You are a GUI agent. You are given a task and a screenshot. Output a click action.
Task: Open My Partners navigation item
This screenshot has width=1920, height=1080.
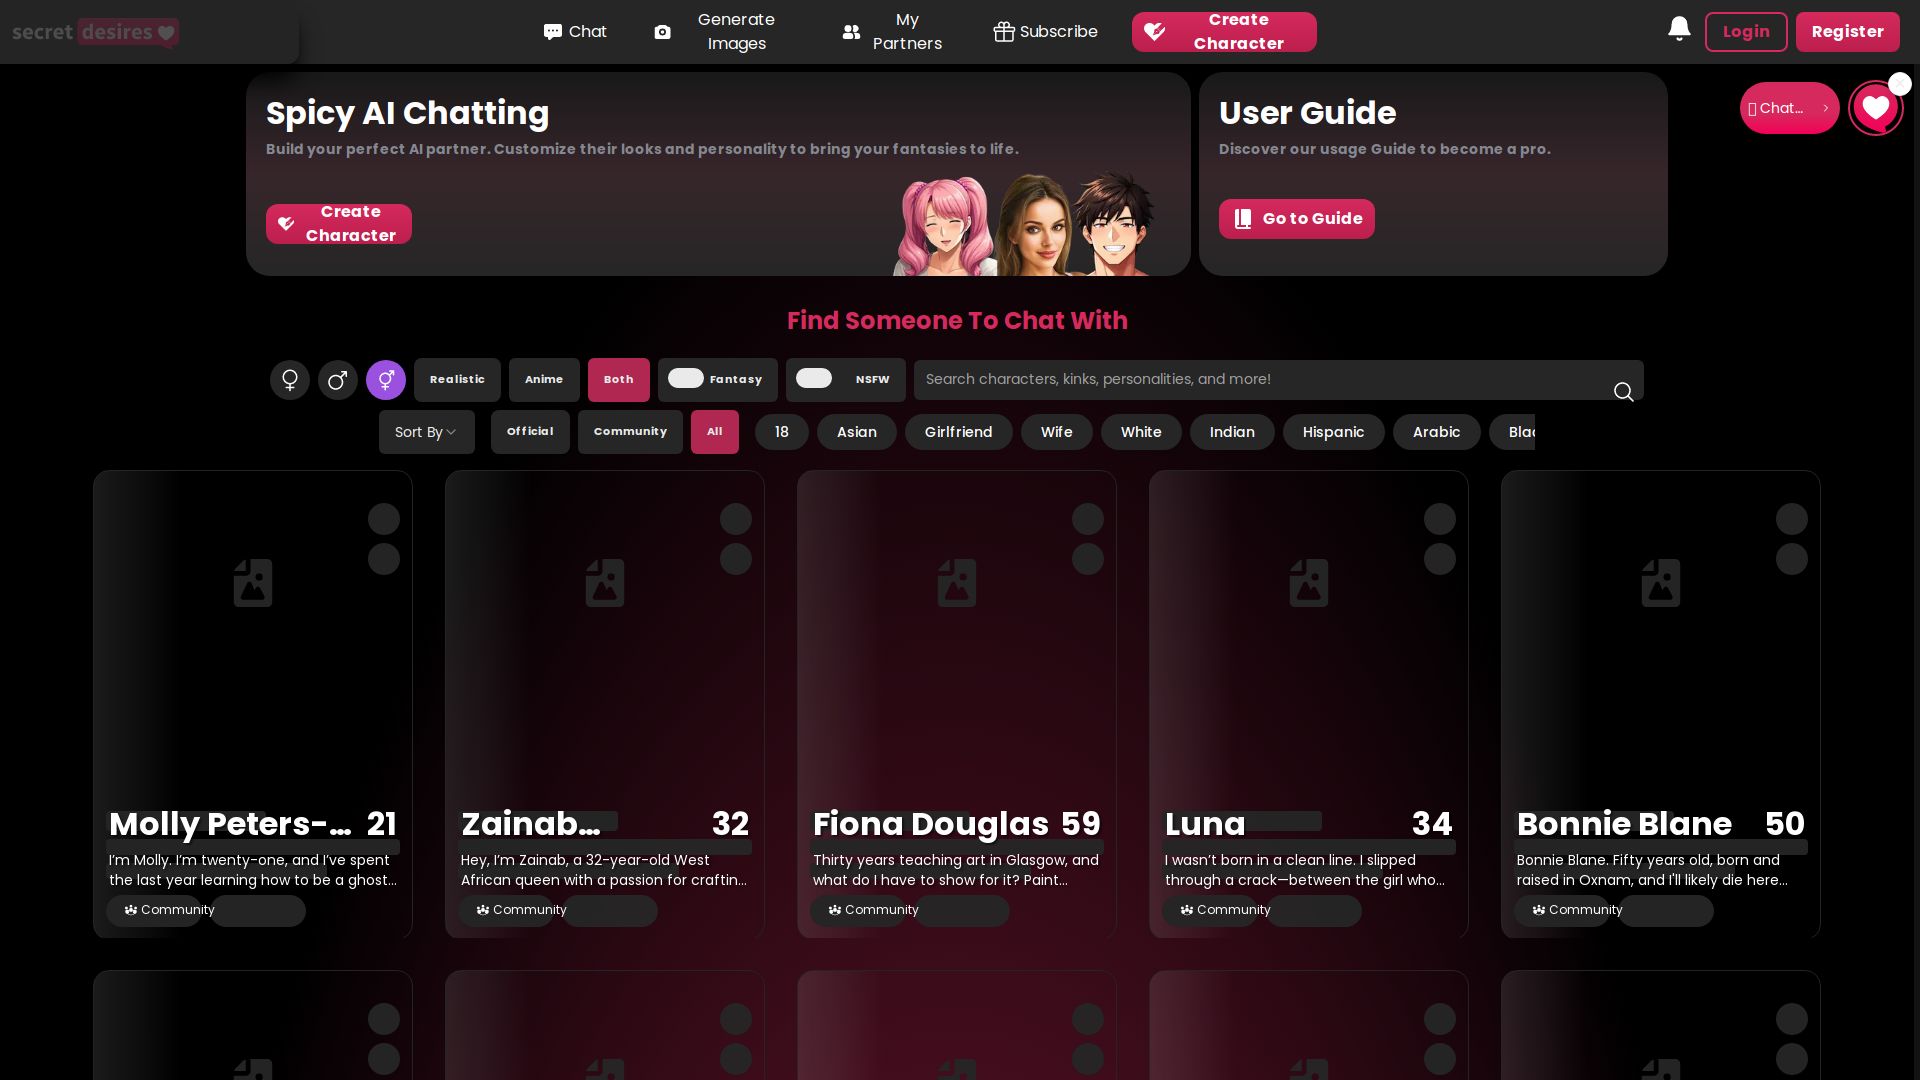click(x=892, y=32)
